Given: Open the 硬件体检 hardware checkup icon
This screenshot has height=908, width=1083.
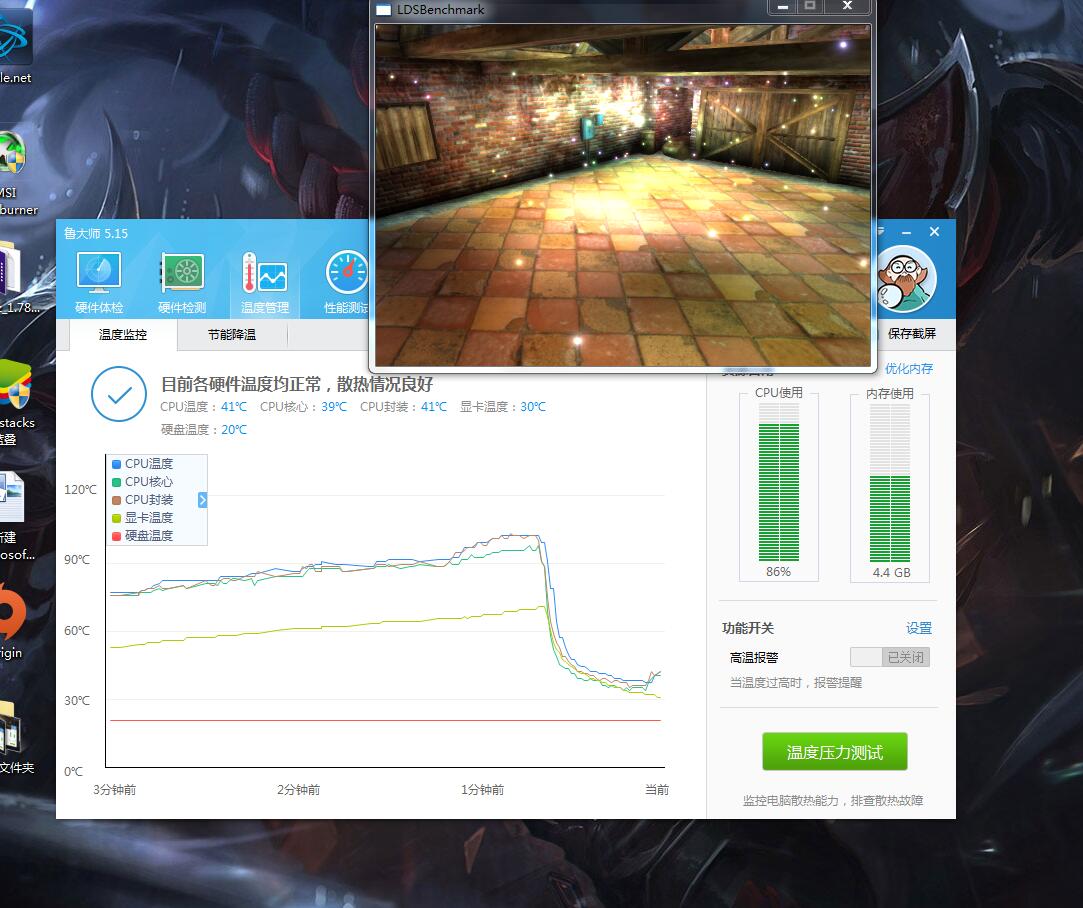Looking at the screenshot, I should pos(99,282).
